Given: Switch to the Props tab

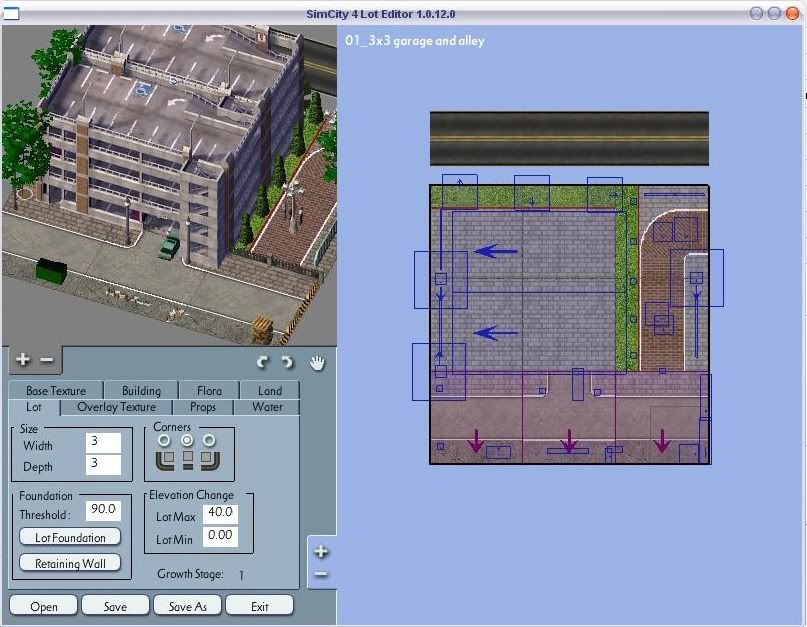Looking at the screenshot, I should click(203, 407).
